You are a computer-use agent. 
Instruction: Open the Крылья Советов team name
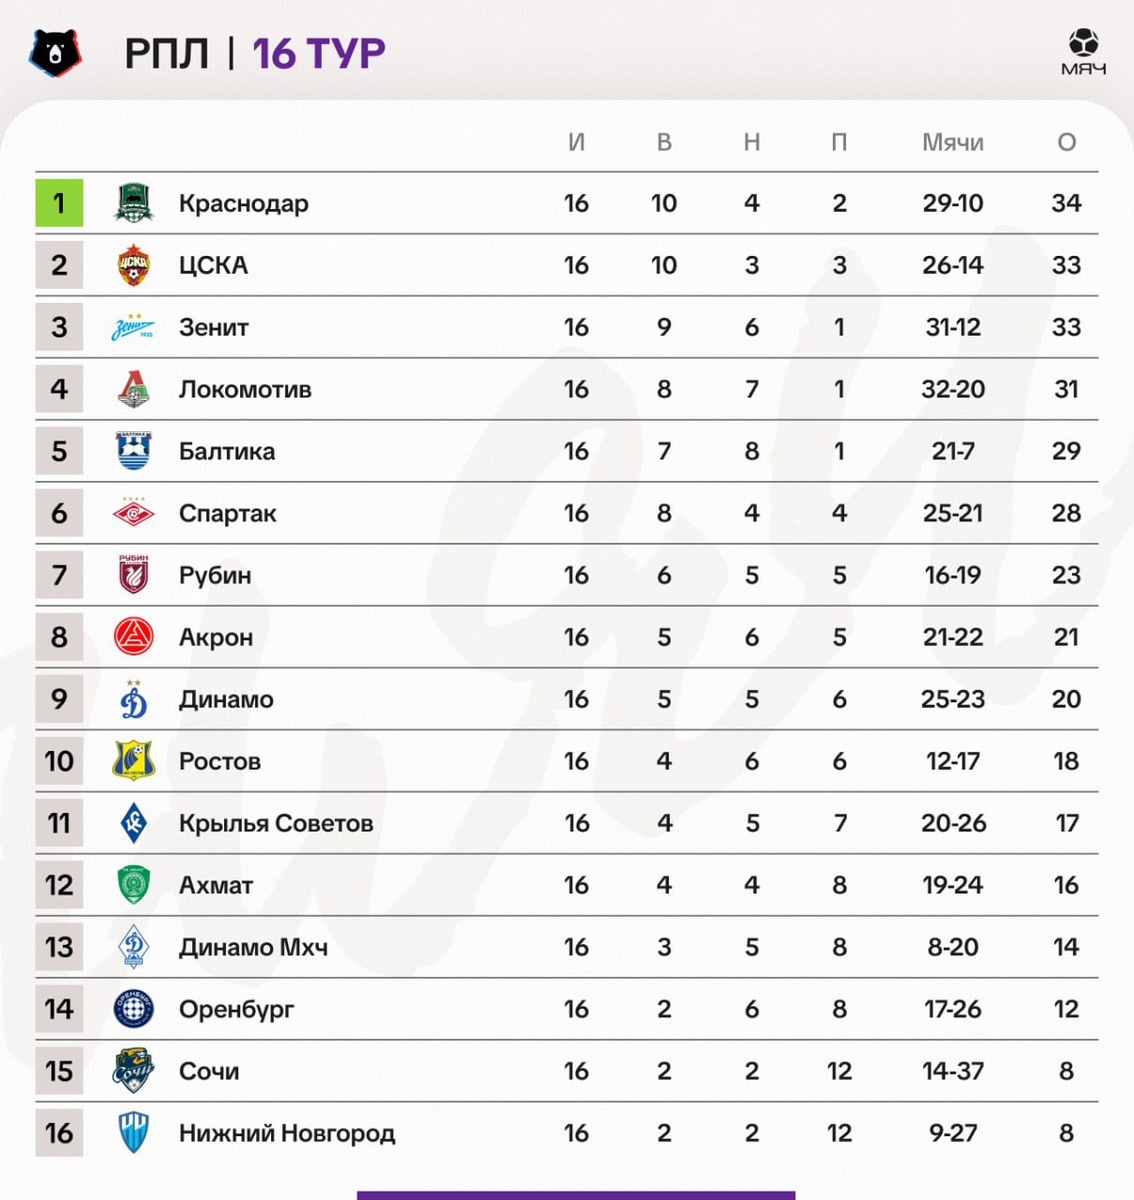[x=276, y=823]
